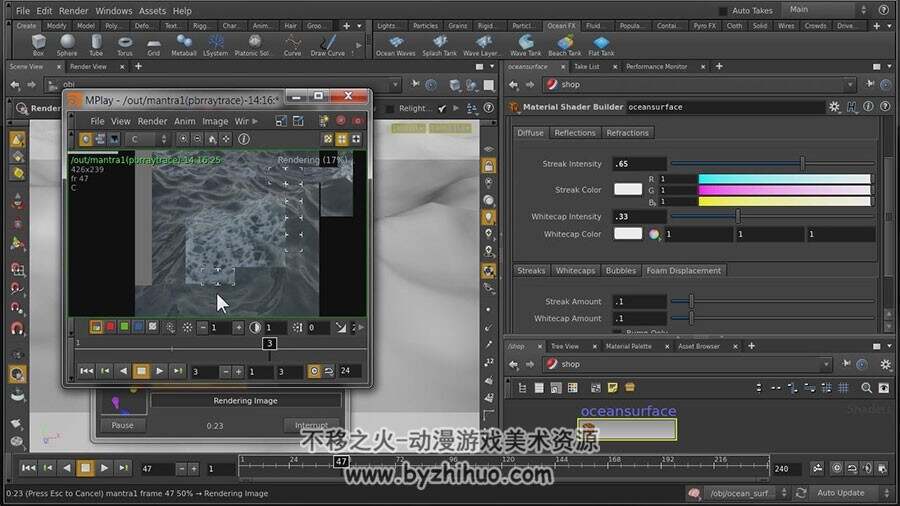Toggle MPlay blue channel display

tap(138, 326)
